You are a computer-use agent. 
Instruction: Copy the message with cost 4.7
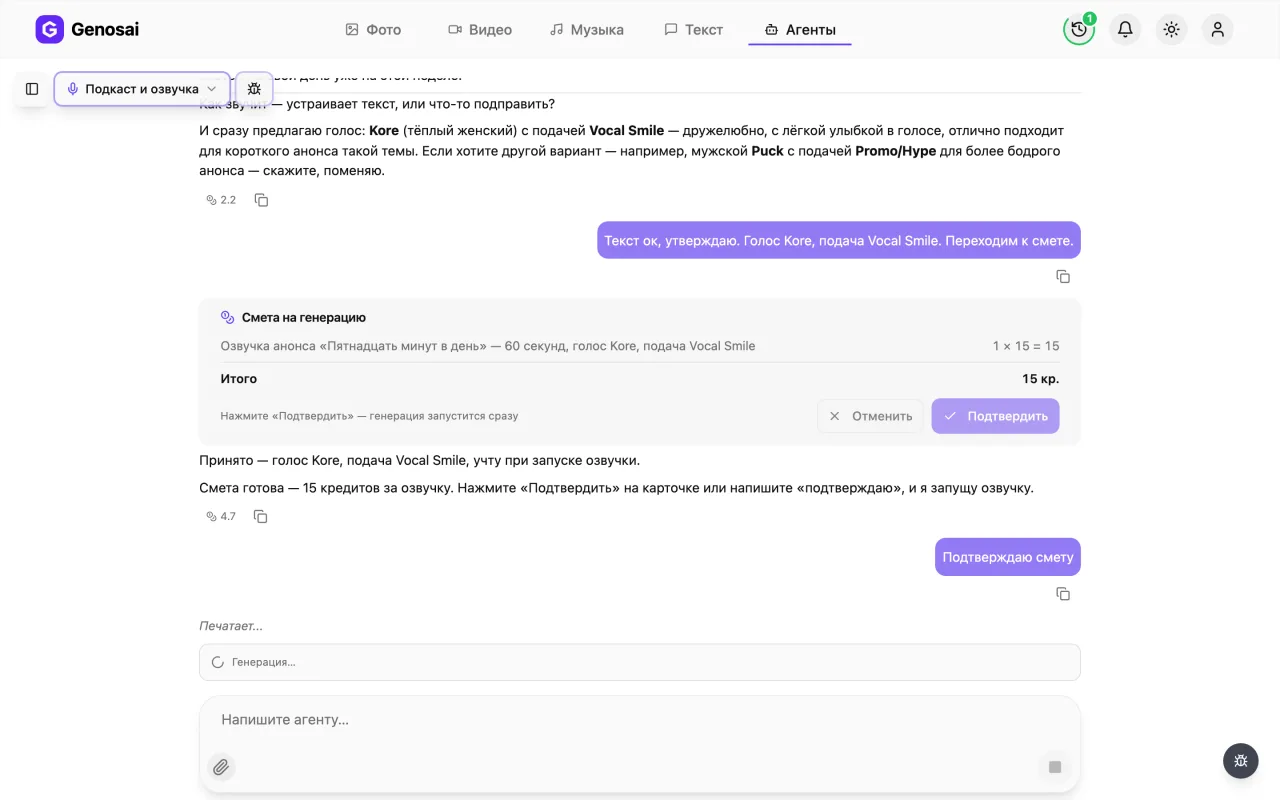coord(261,516)
